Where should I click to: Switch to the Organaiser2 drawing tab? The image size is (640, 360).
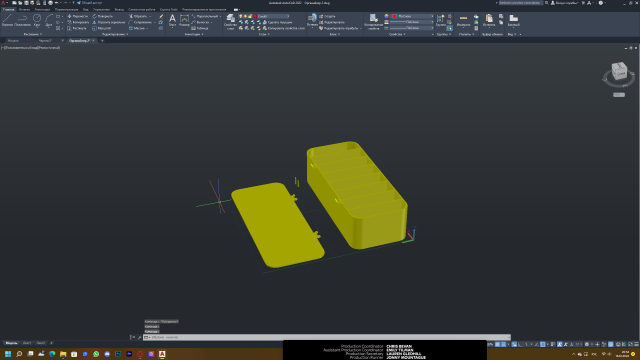coord(79,41)
